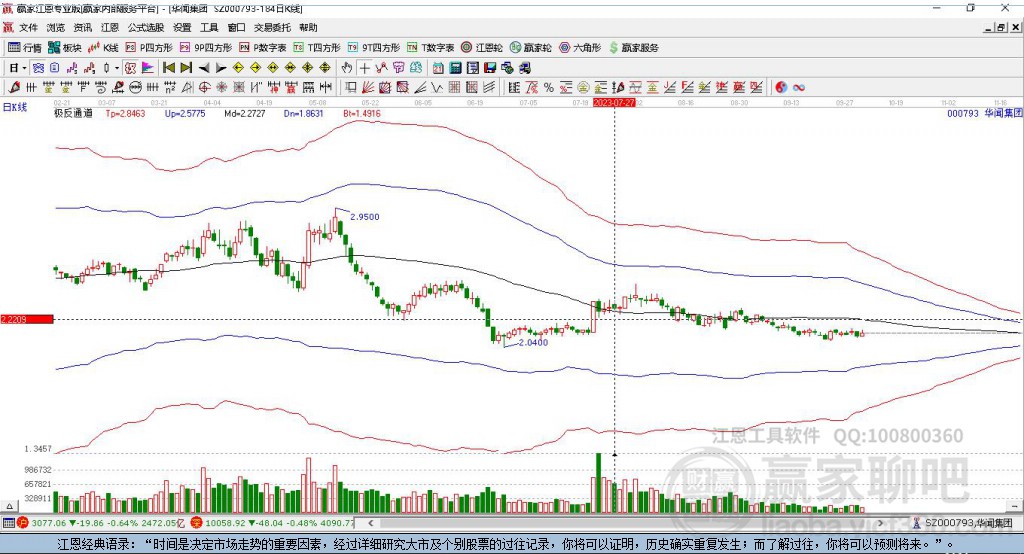This screenshot has width=1024, height=554.
Task: Select the zigzag wave line tool
Action: click(x=437, y=87)
